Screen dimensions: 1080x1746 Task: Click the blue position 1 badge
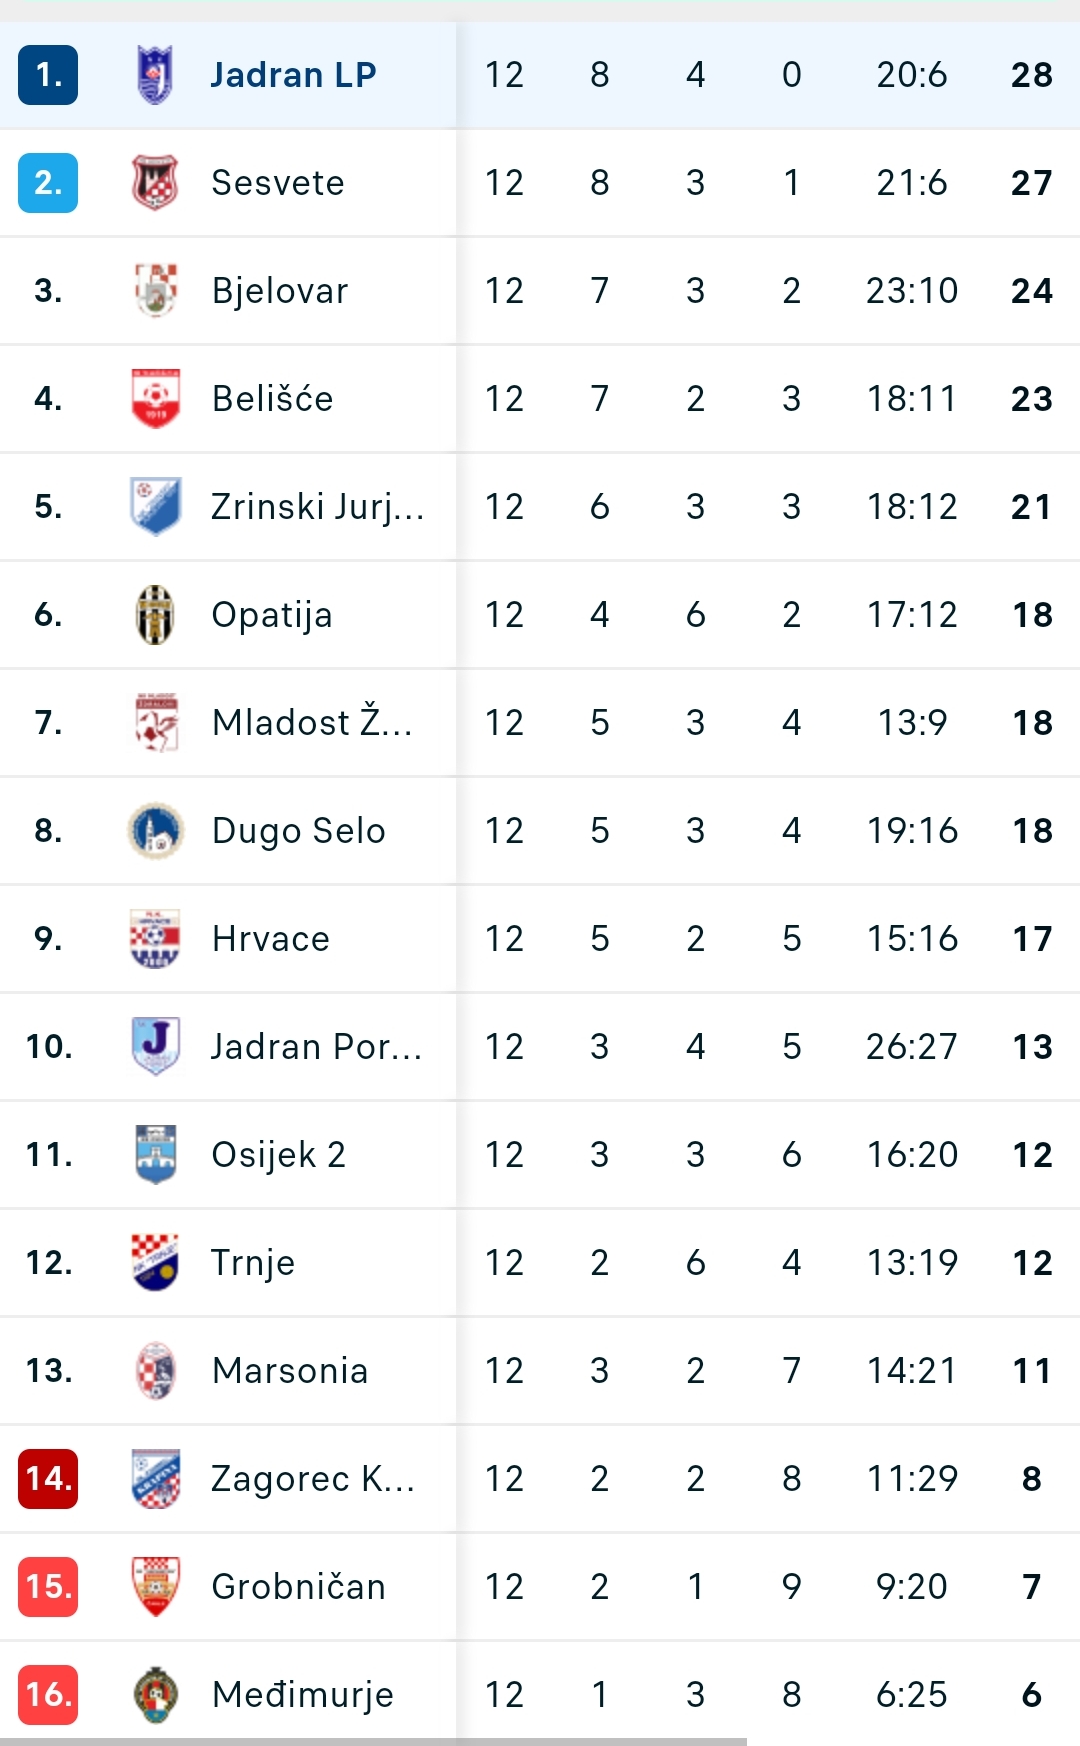48,75
